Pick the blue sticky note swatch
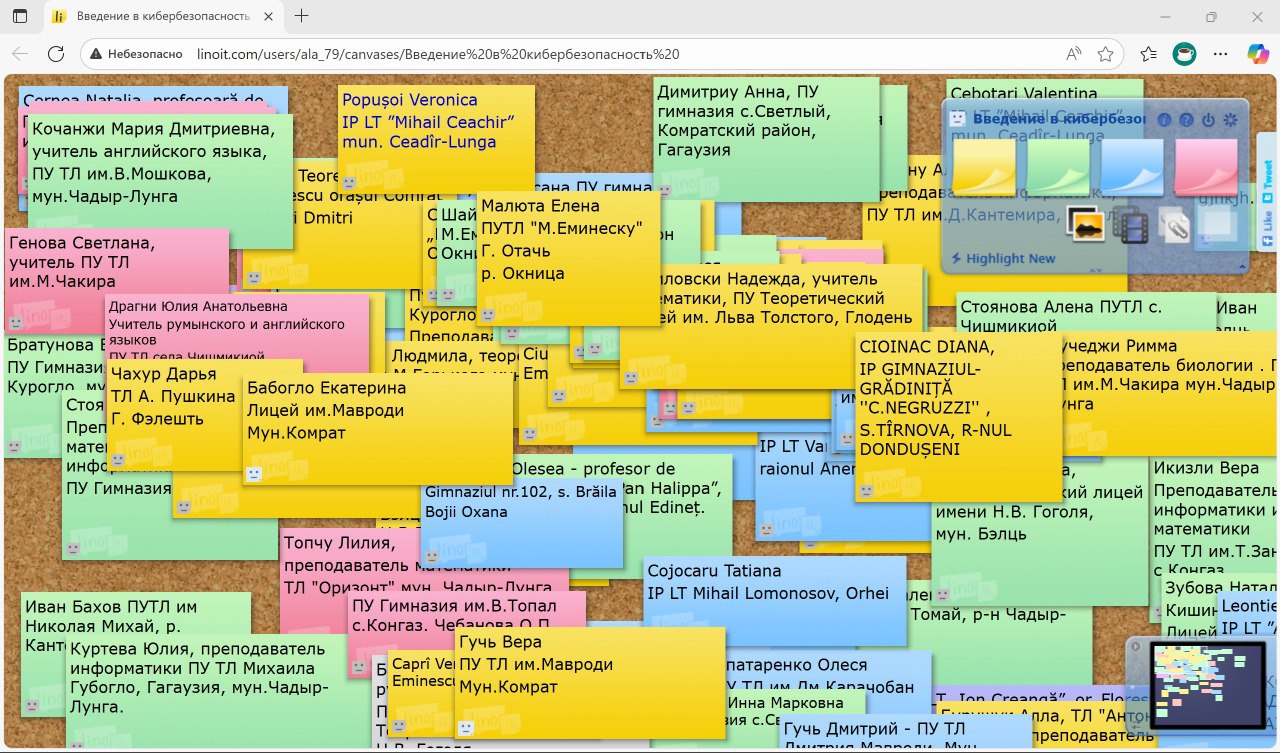Screen dimensions: 1280x753 point(1132,166)
